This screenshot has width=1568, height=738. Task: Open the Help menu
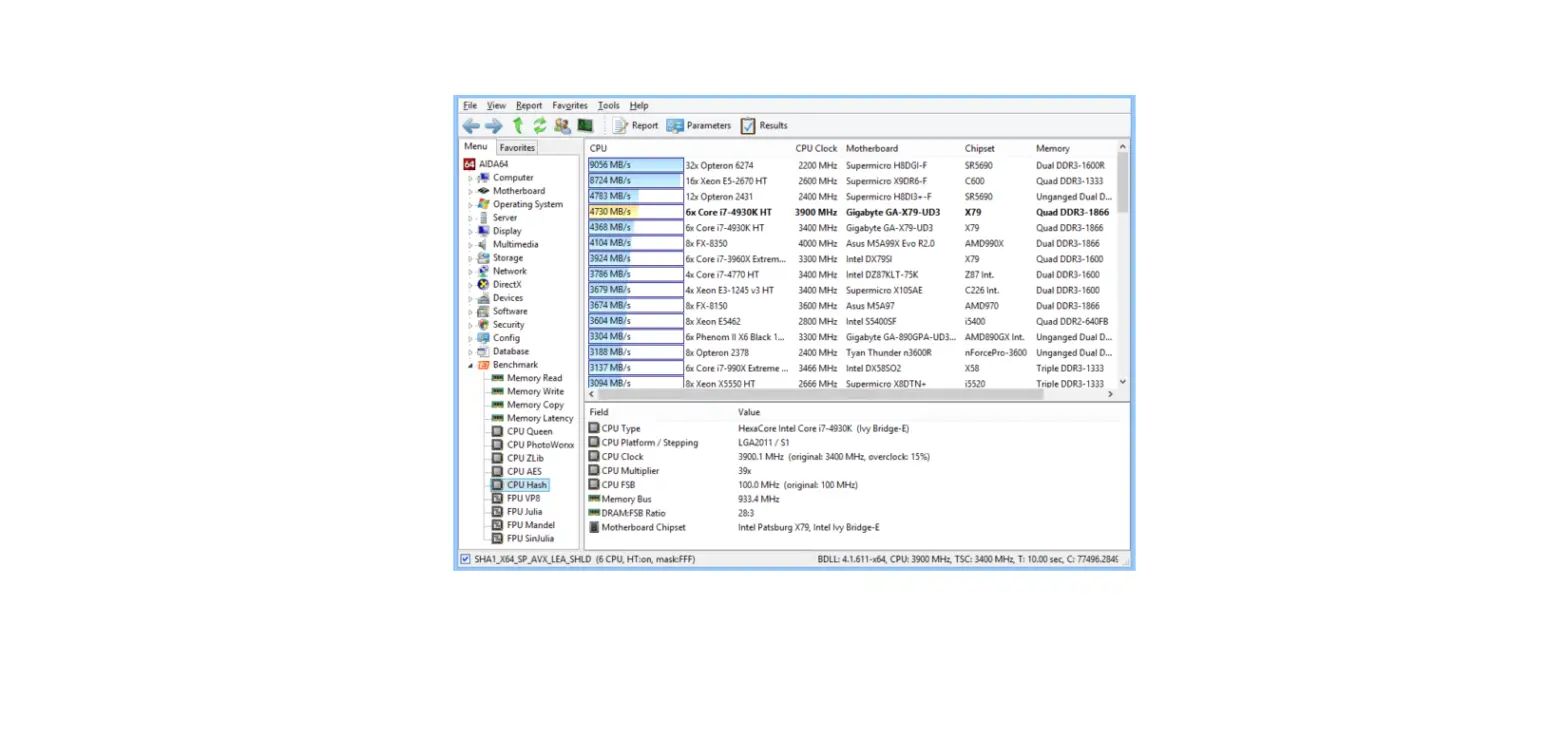click(639, 105)
